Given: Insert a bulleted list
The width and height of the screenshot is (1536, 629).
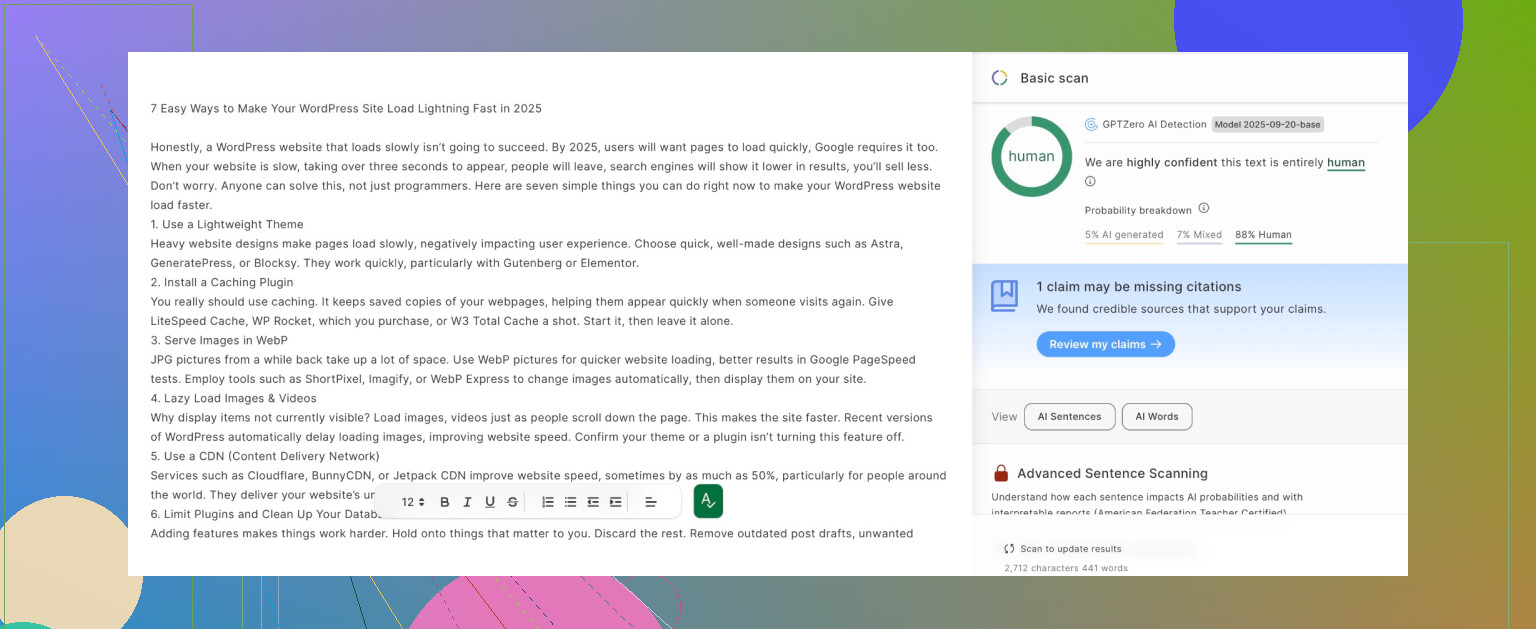Looking at the screenshot, I should 570,502.
